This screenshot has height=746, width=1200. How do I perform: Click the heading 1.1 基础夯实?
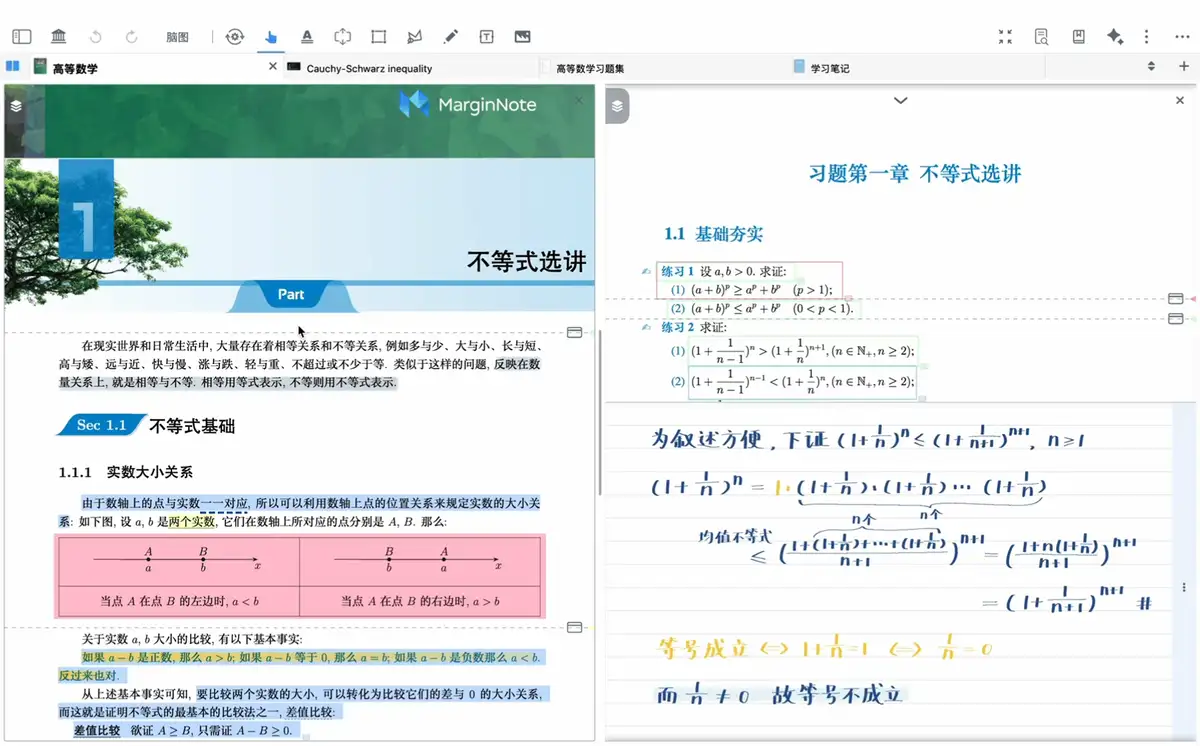coord(713,234)
